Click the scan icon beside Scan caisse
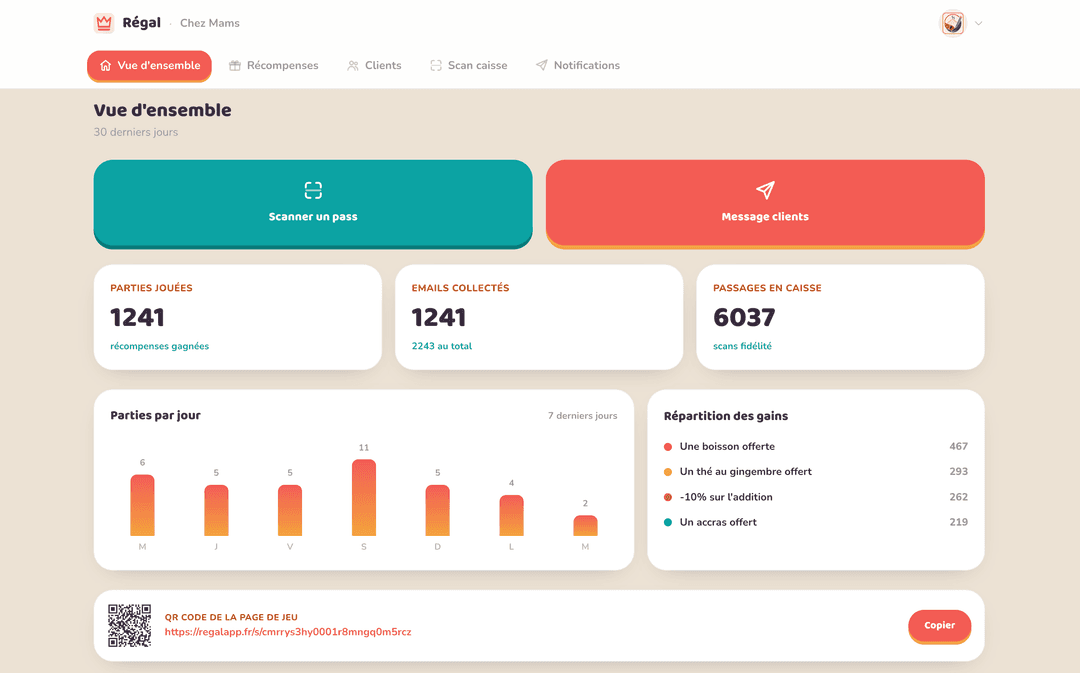1080x673 pixels. pyautogui.click(x=436, y=65)
